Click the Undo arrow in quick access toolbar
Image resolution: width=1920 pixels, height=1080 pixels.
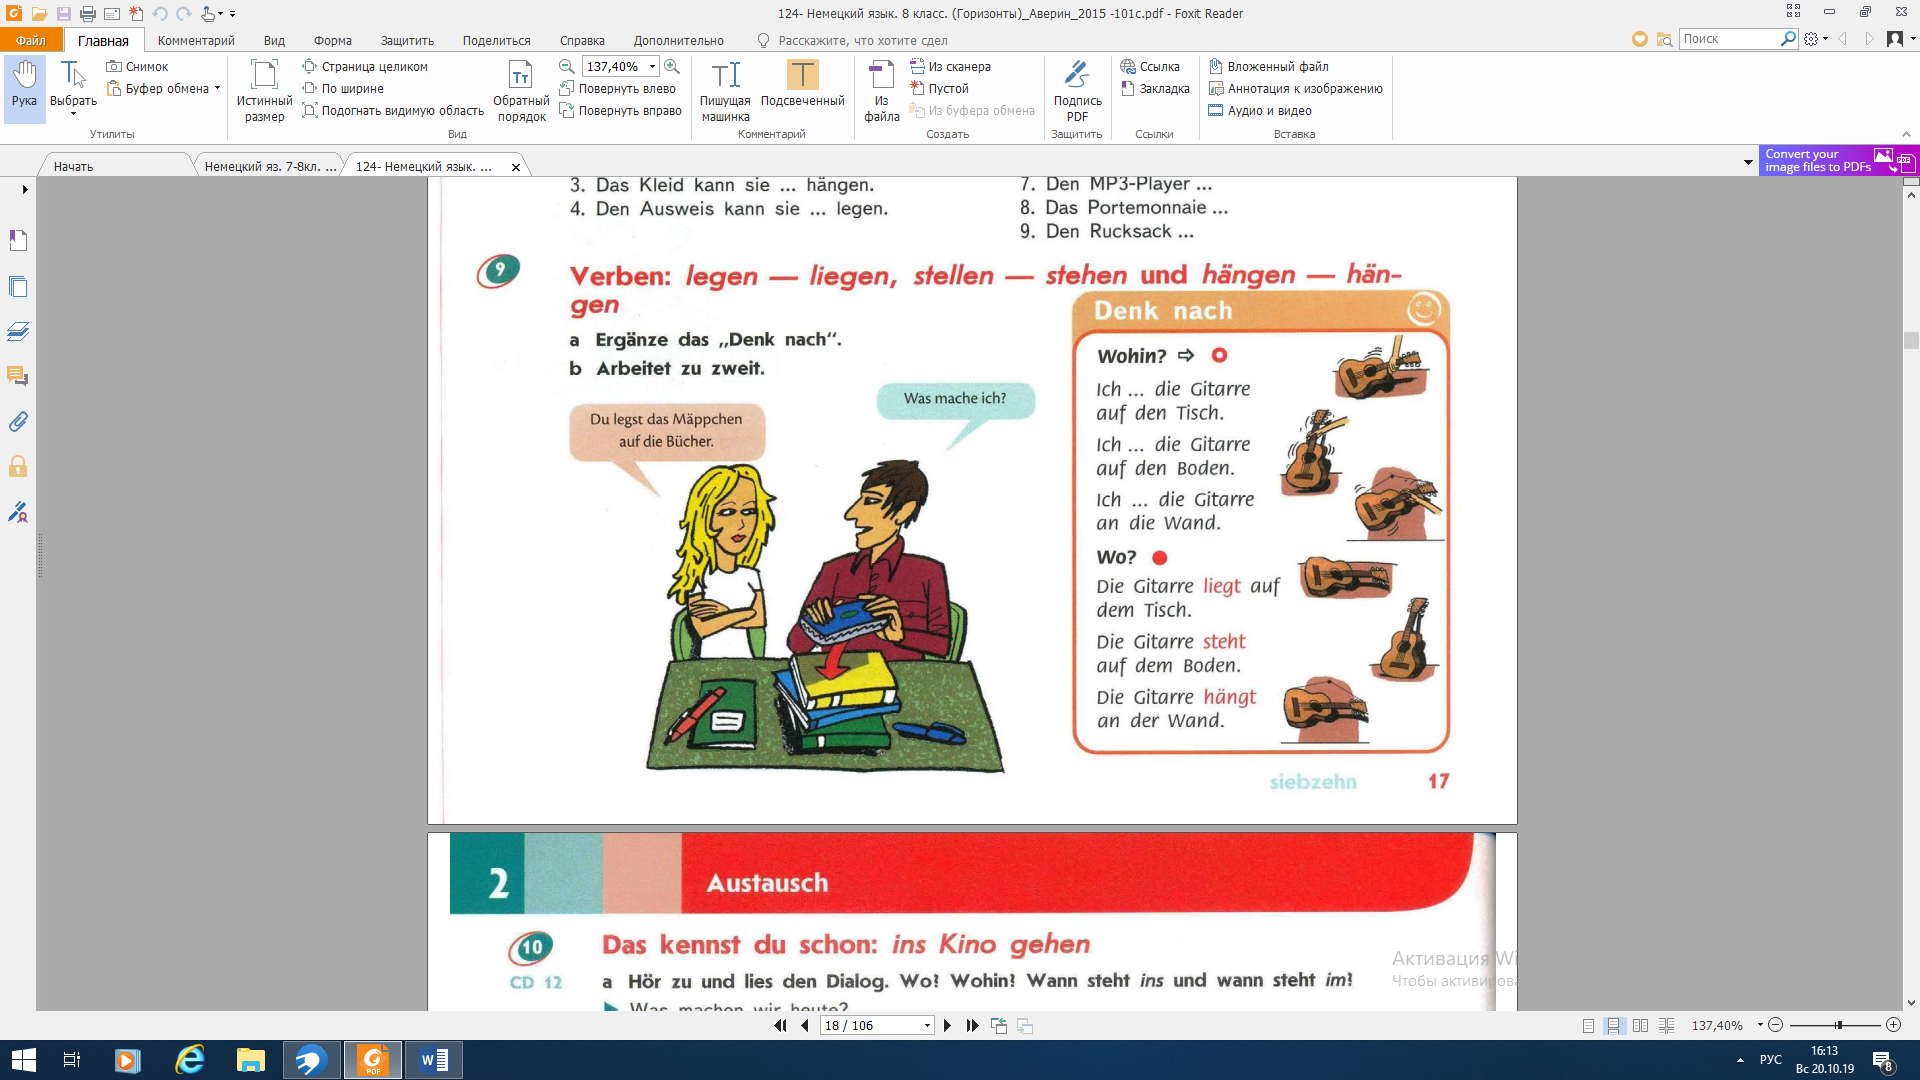coord(160,14)
